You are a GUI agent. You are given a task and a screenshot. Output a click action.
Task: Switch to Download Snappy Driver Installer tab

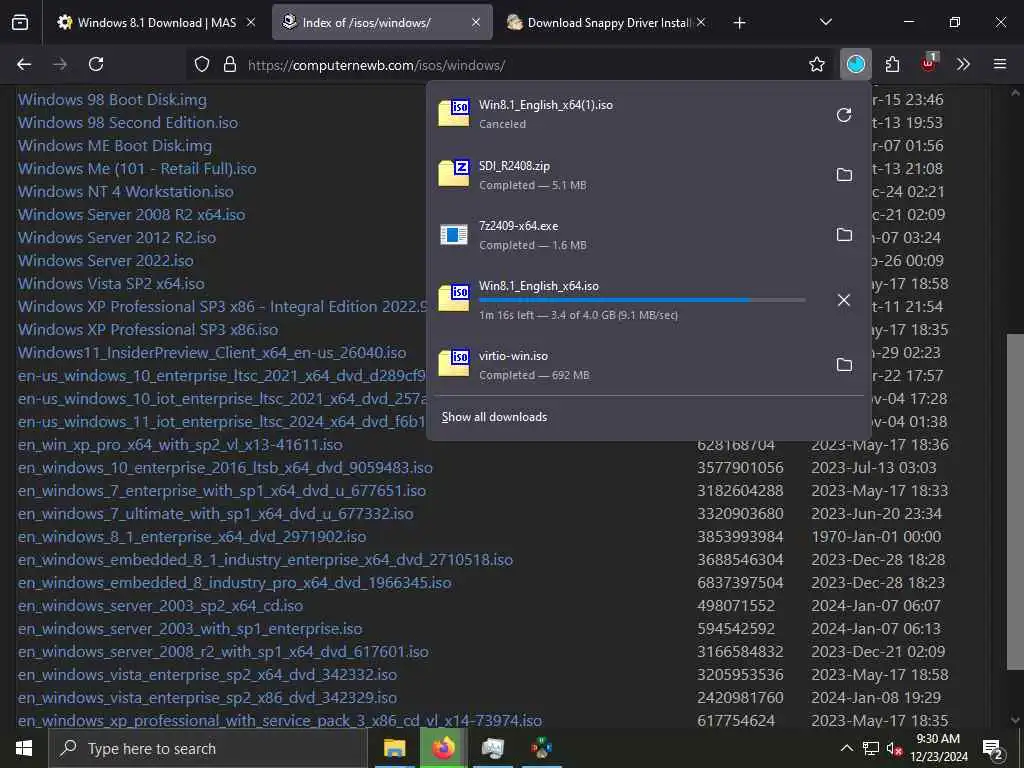click(x=609, y=23)
